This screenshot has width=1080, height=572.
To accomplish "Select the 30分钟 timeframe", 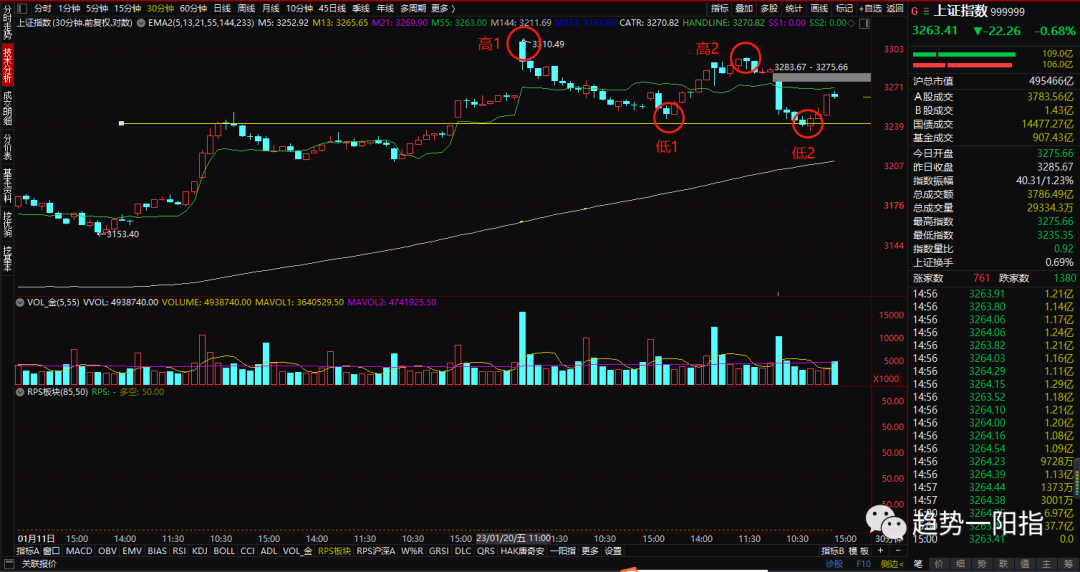I will coord(160,8).
